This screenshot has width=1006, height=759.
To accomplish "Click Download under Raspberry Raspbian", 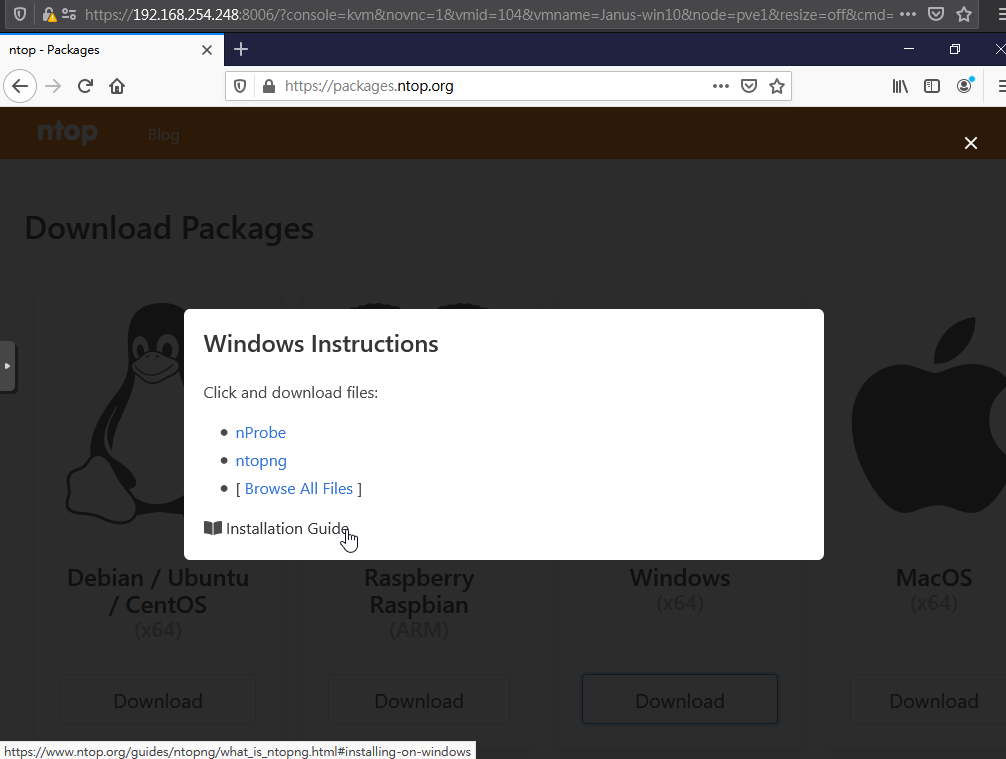I will click(x=419, y=700).
